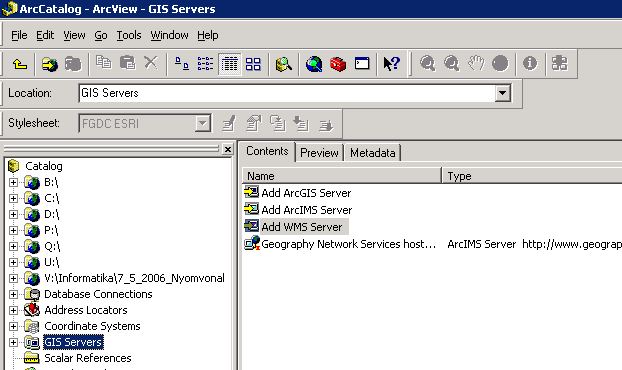
Task: Click Edit Metadata icon
Action: 228,123
